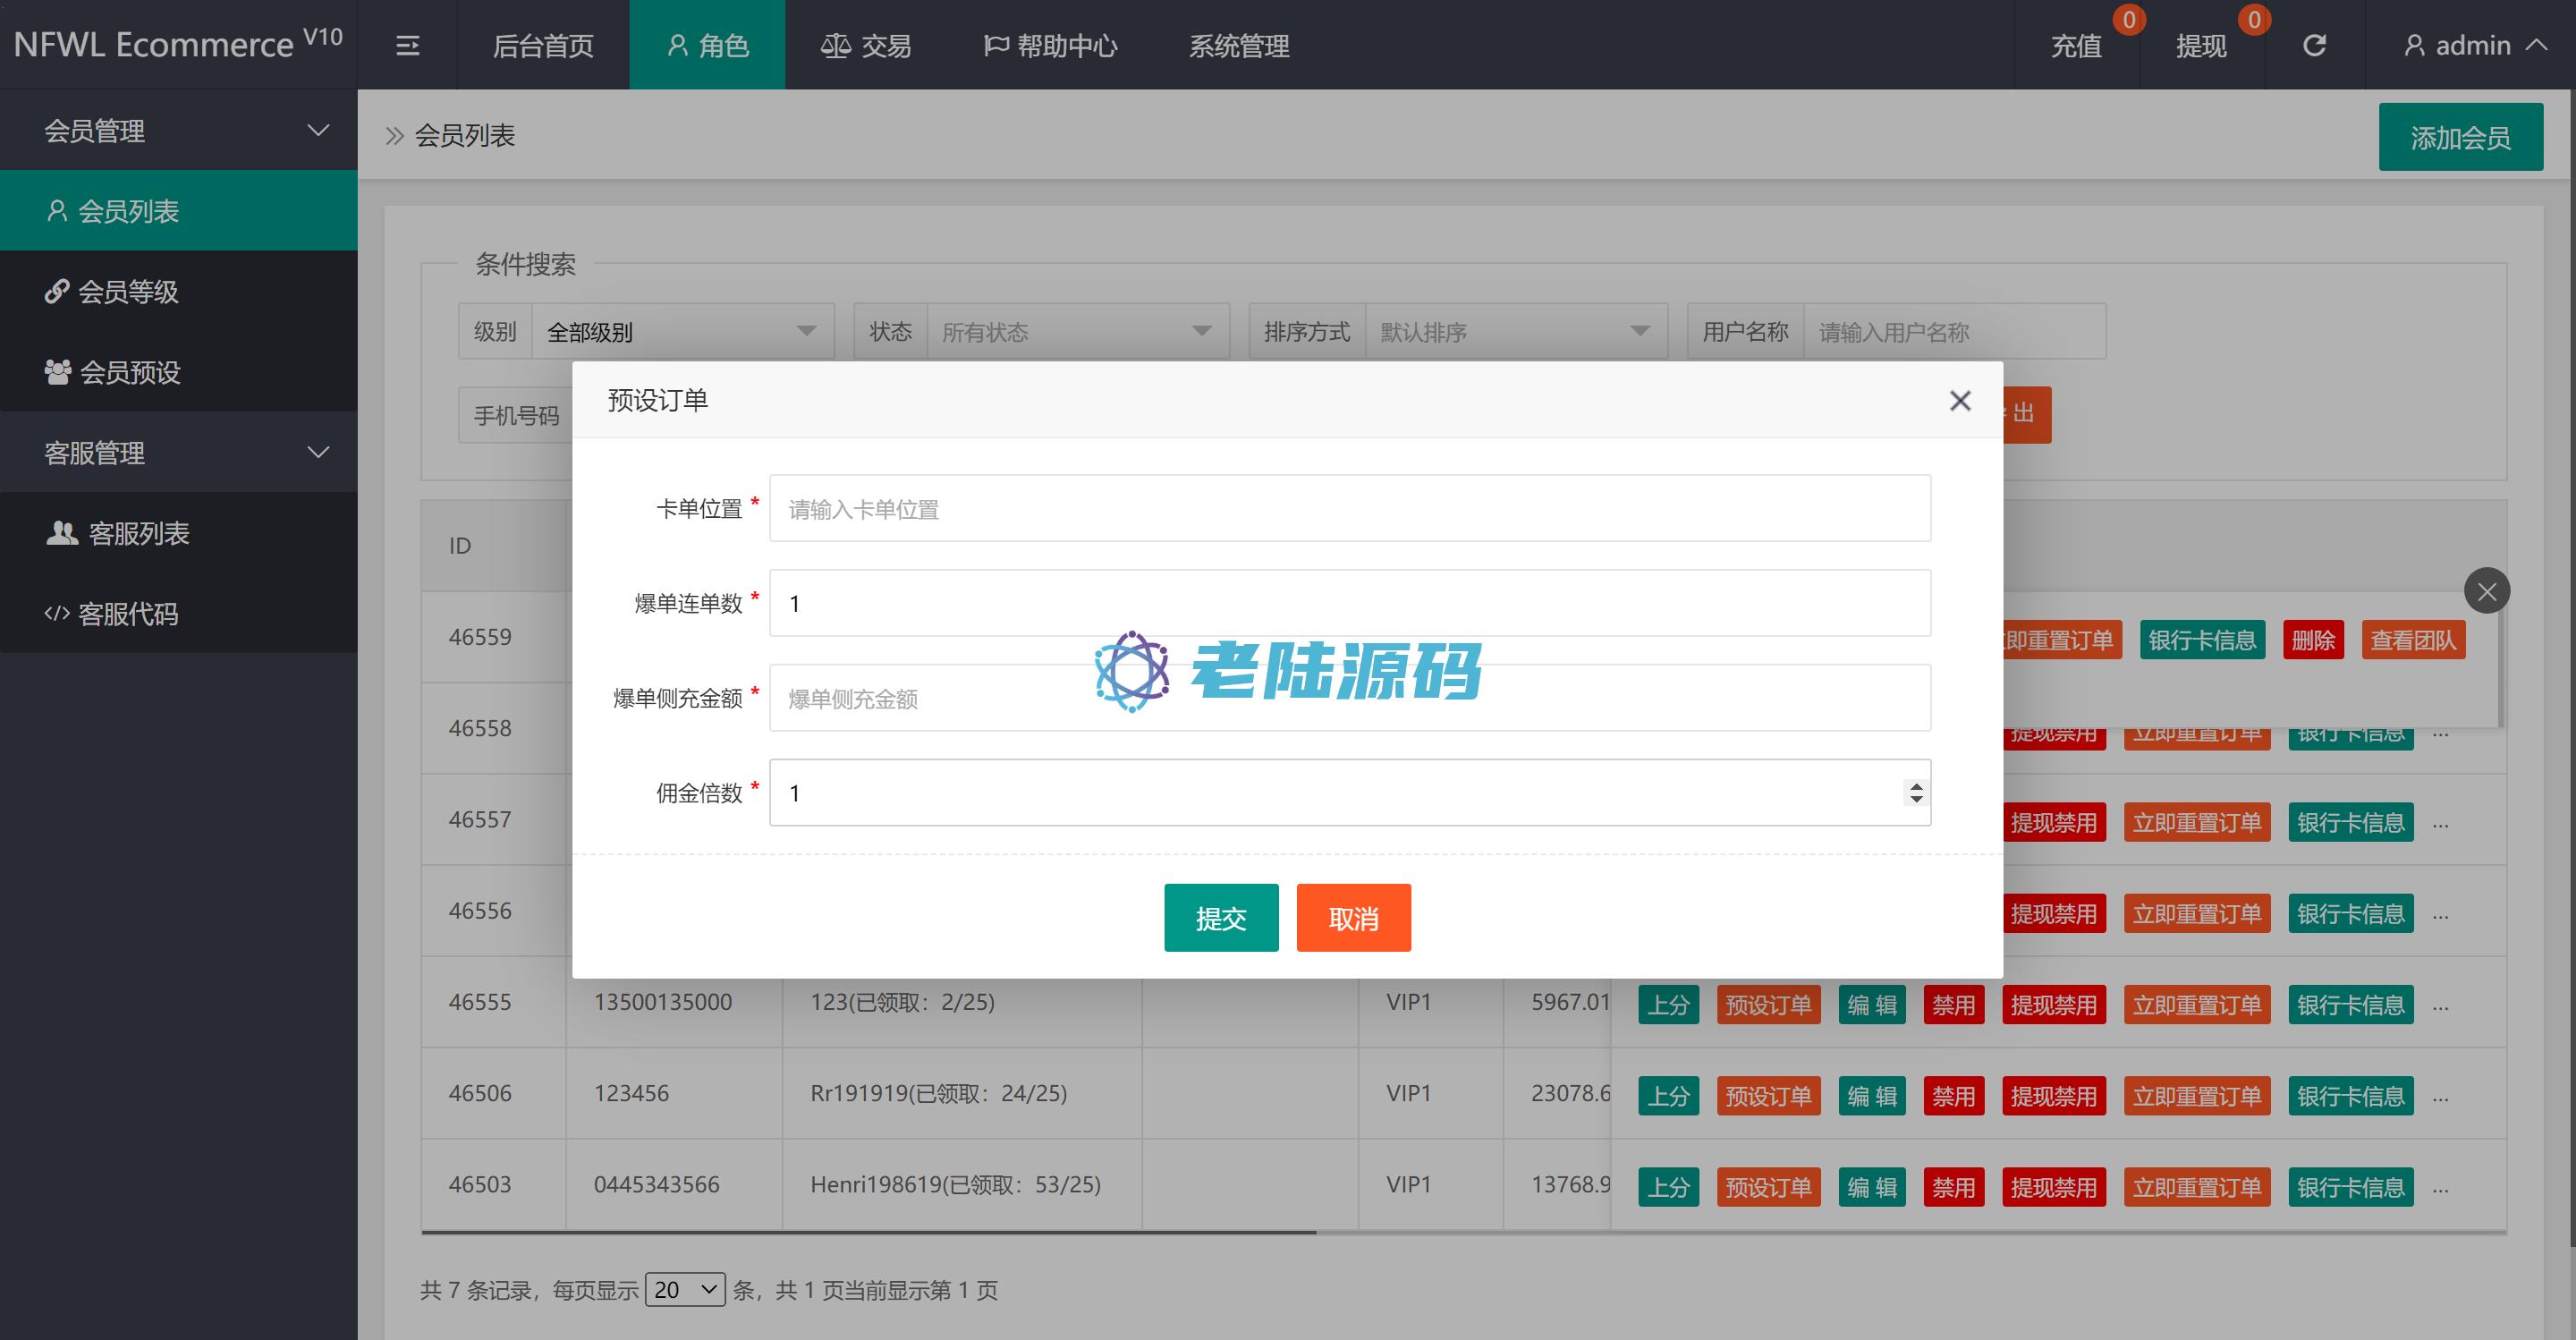Screen dimensions: 2576x1340
Task: Open the admin user dropdown
Action: click(x=2474, y=46)
